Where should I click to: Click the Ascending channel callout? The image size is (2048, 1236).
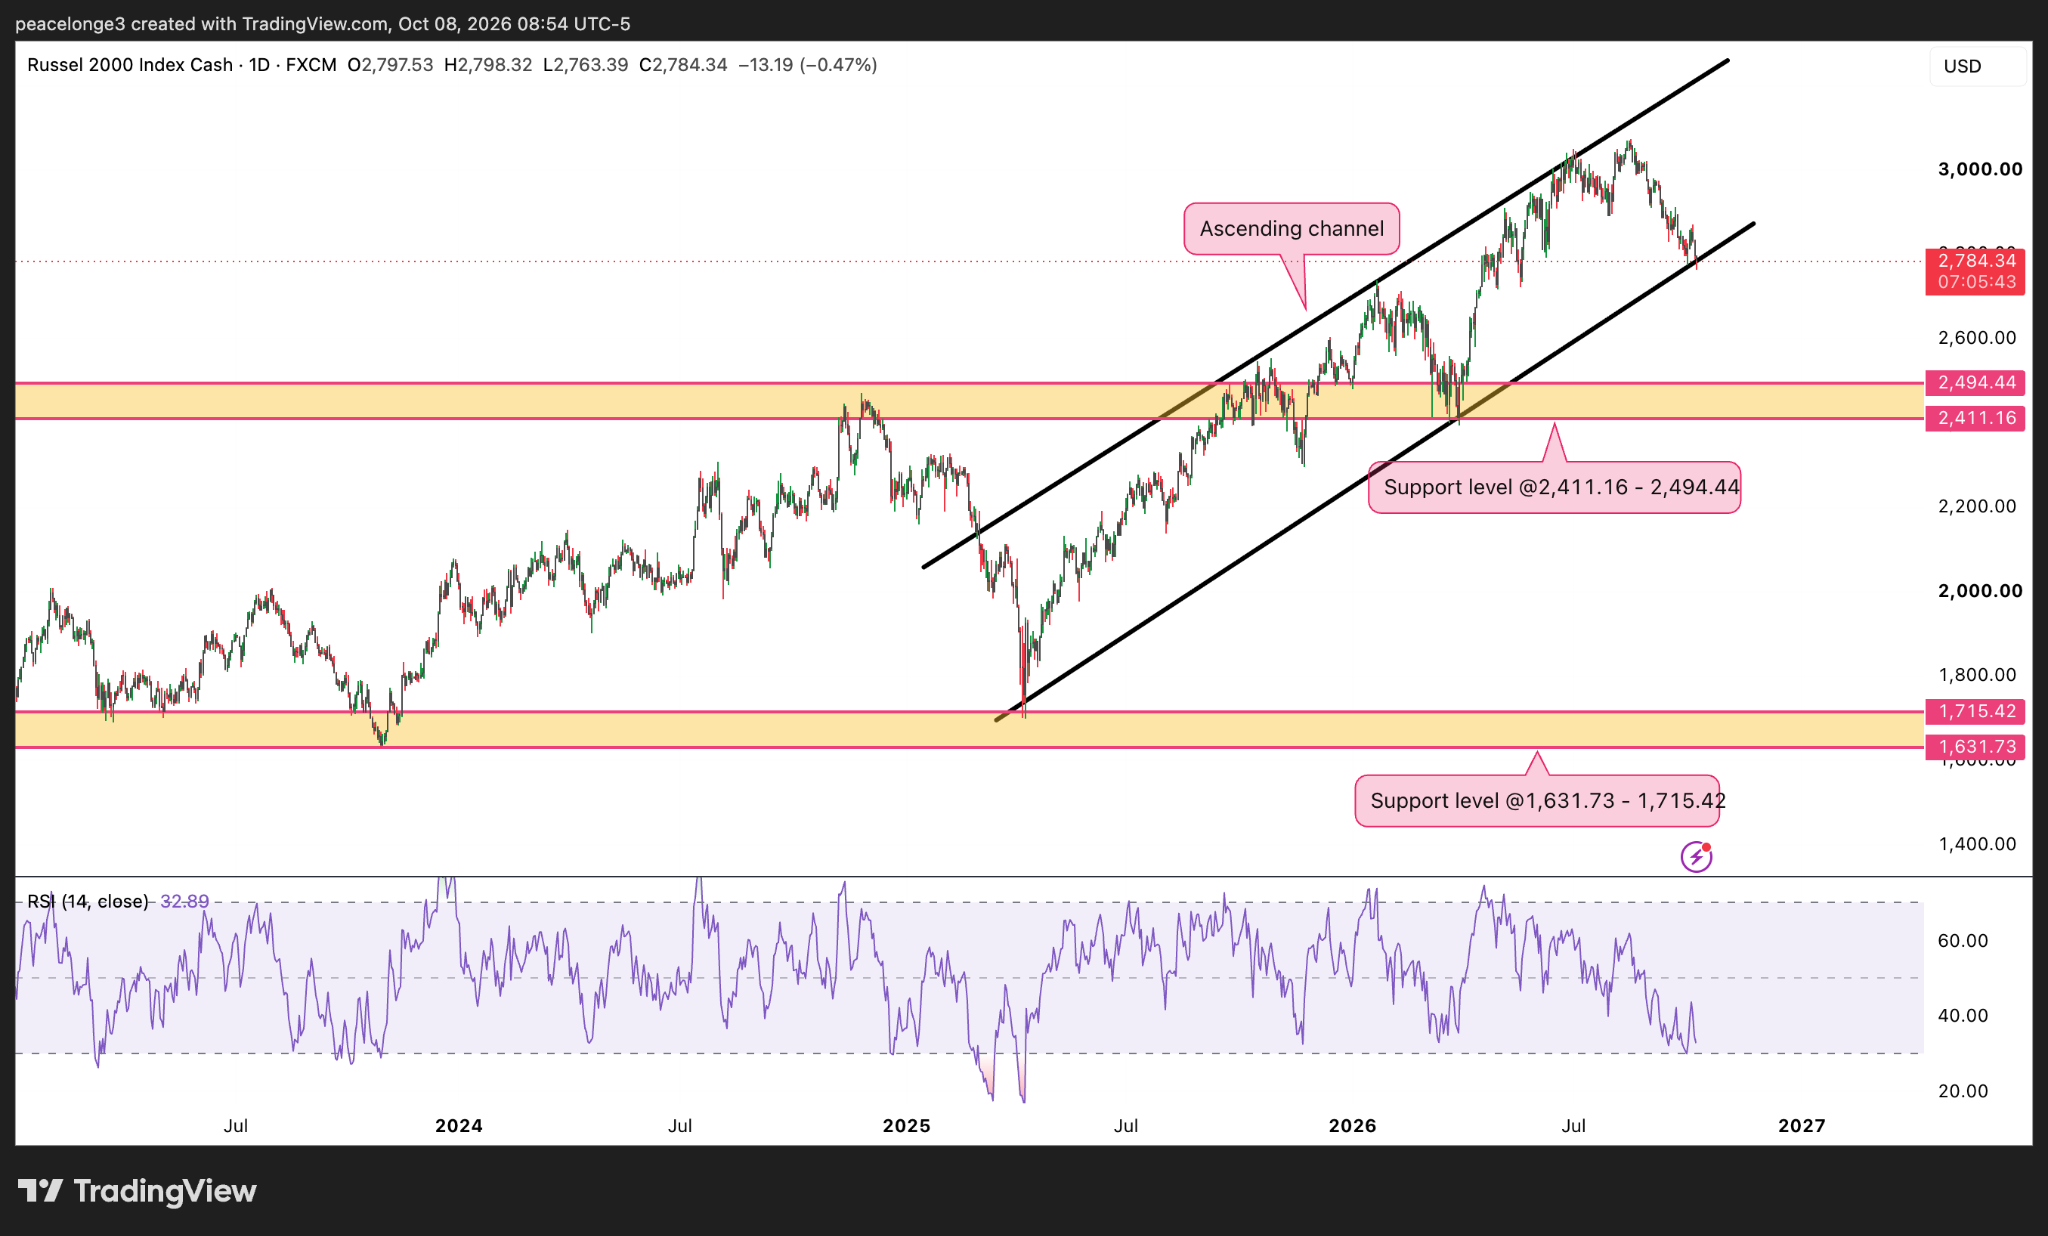coord(1292,229)
